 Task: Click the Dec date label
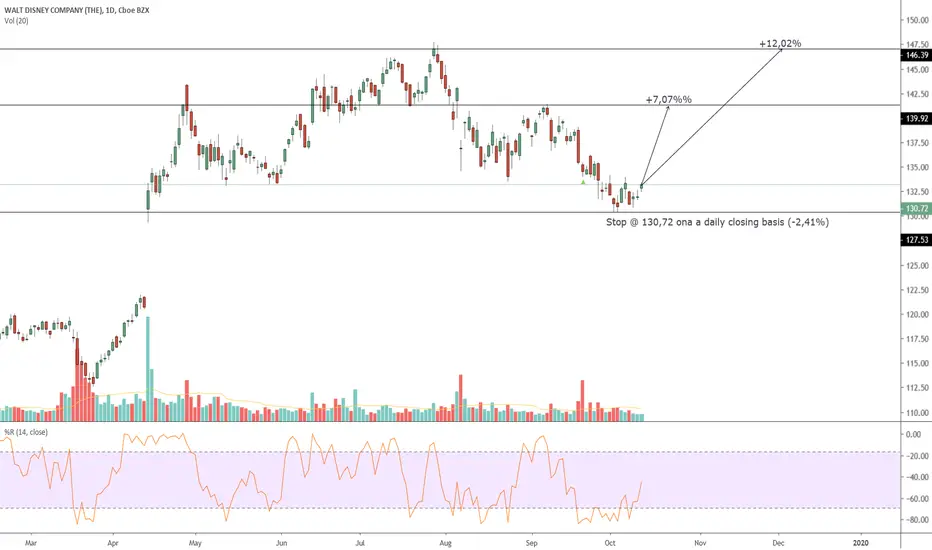tap(778, 543)
